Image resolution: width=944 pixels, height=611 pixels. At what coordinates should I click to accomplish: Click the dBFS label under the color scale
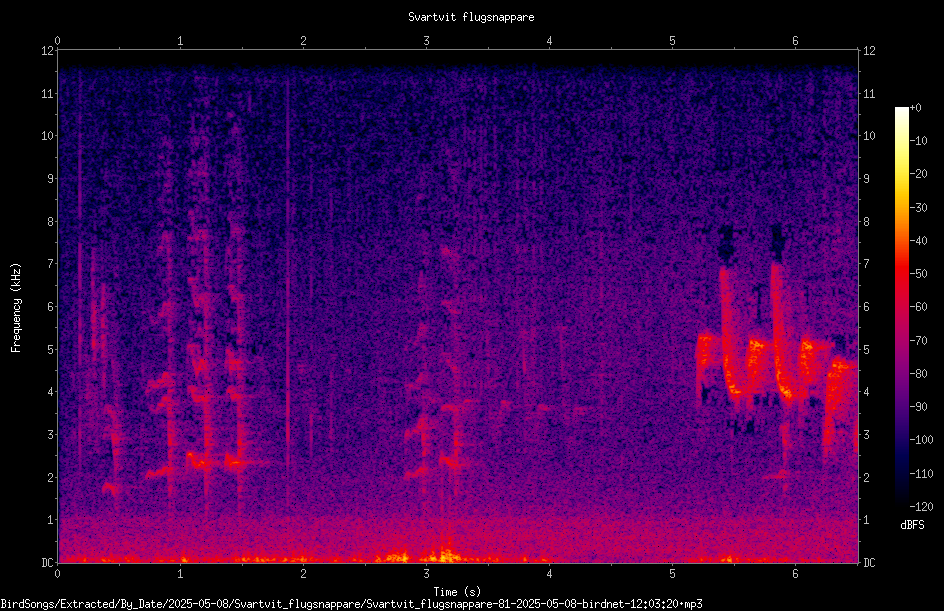(912, 525)
